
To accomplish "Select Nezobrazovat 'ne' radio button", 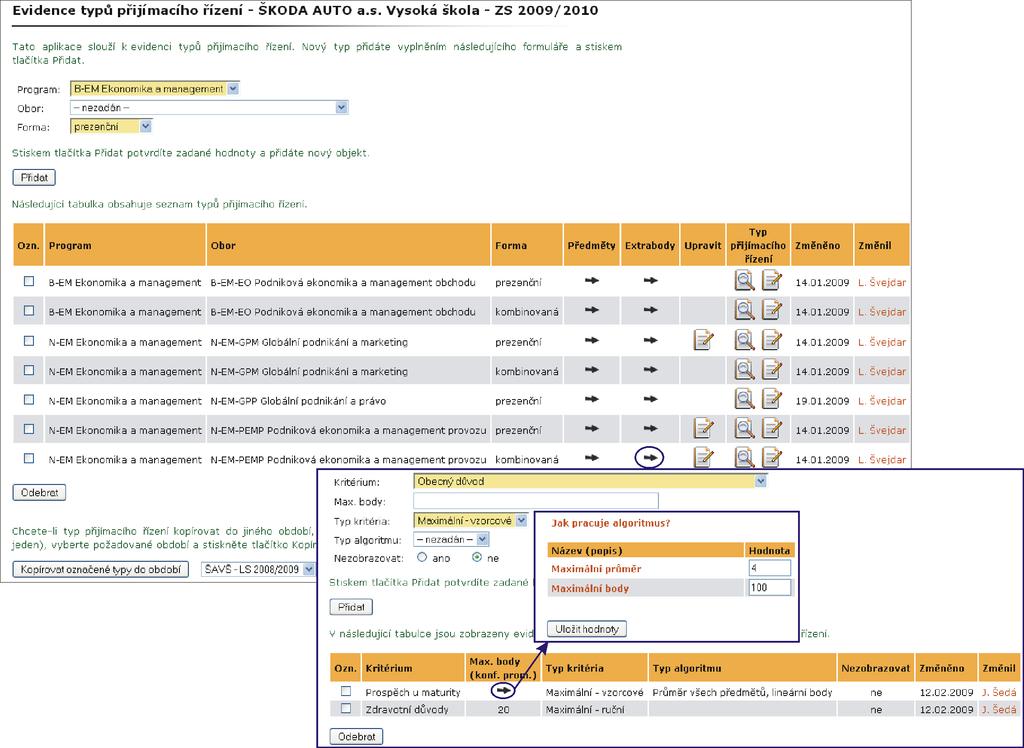I will click(x=477, y=557).
